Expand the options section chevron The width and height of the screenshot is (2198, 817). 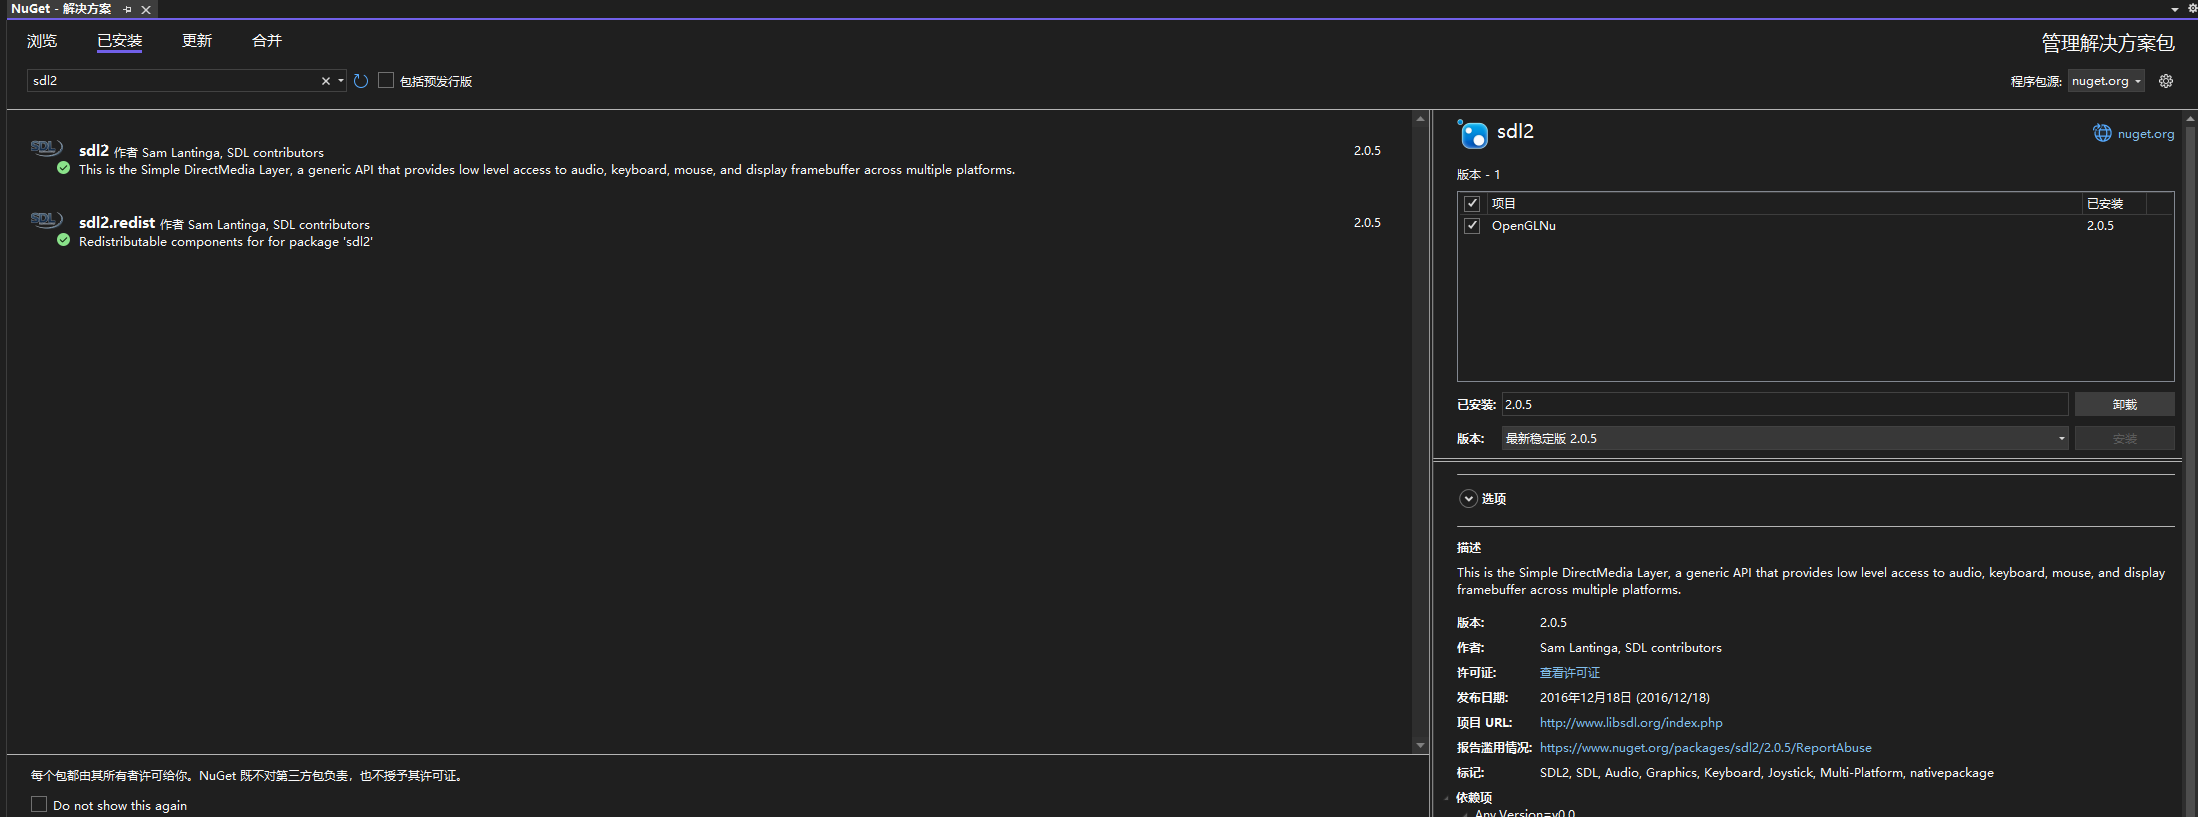click(x=1468, y=498)
